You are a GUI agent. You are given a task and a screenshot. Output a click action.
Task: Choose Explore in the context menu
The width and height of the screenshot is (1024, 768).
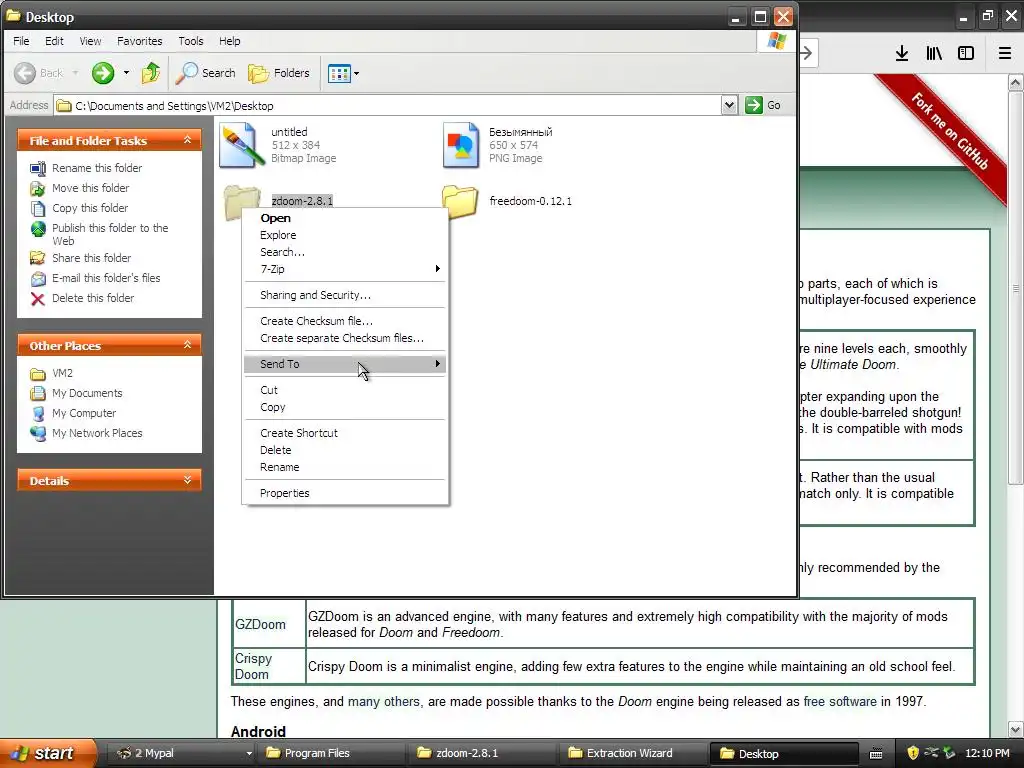tap(345, 235)
